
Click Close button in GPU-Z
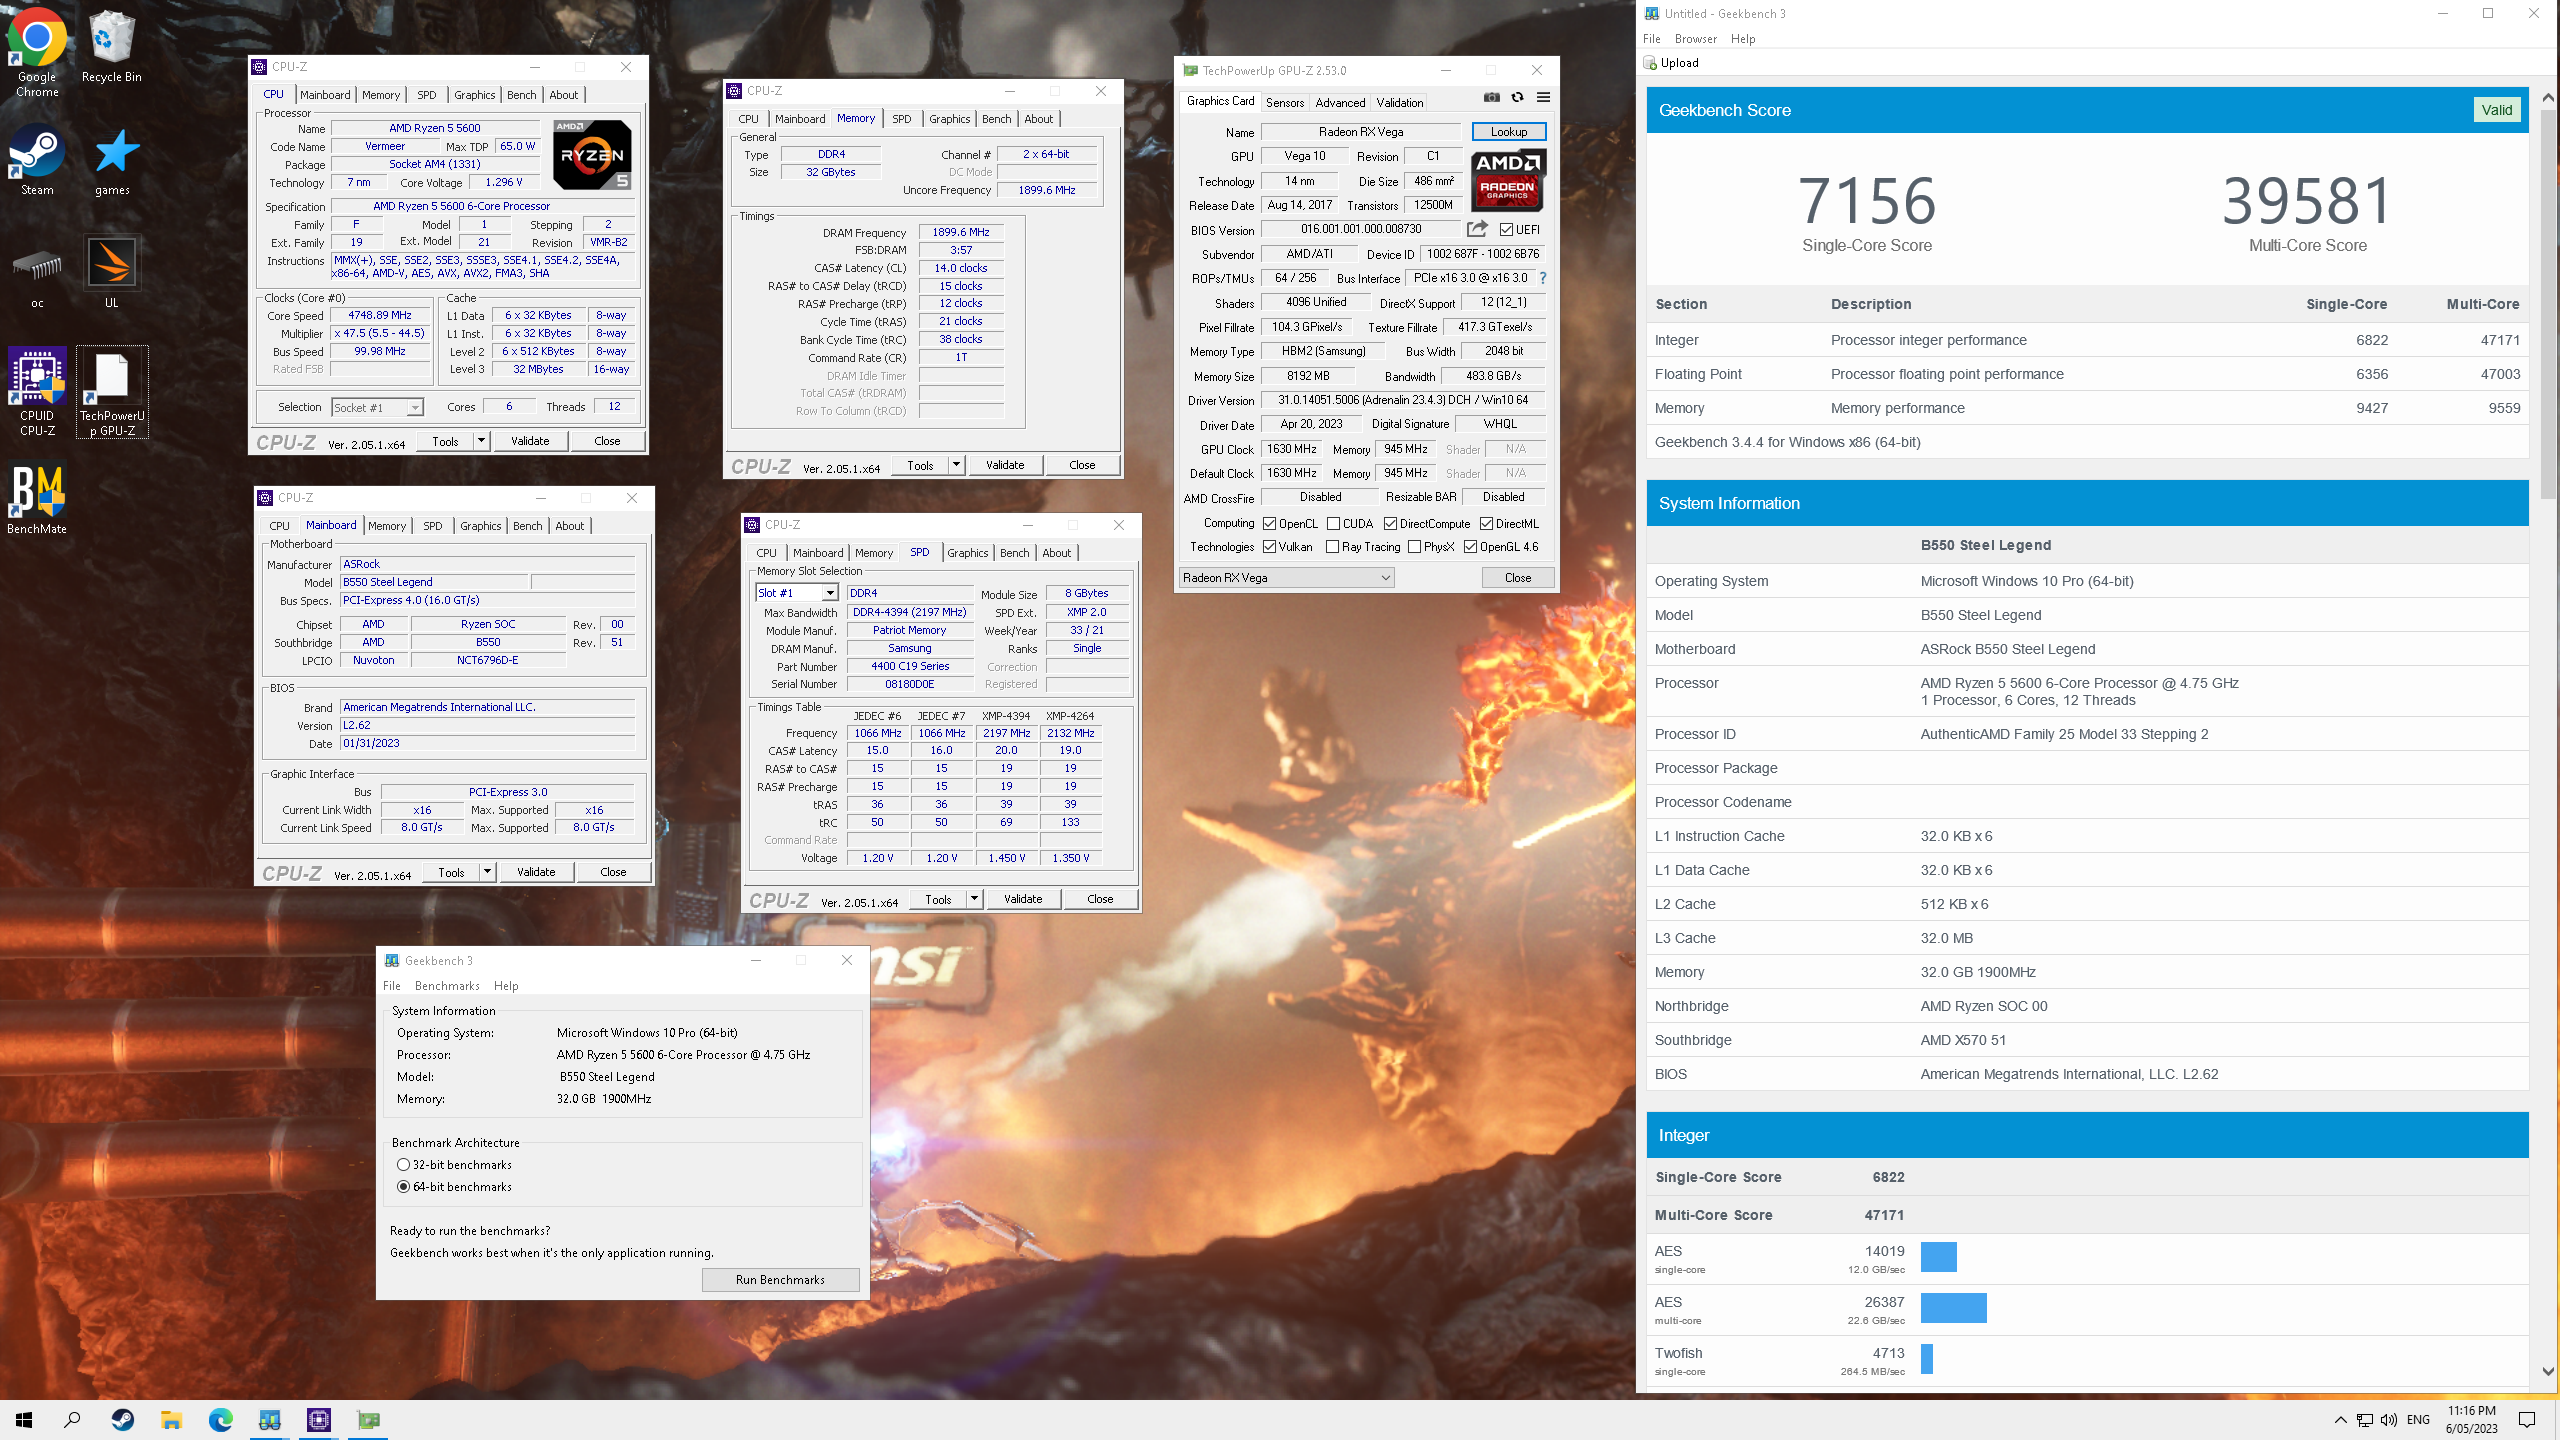1518,577
